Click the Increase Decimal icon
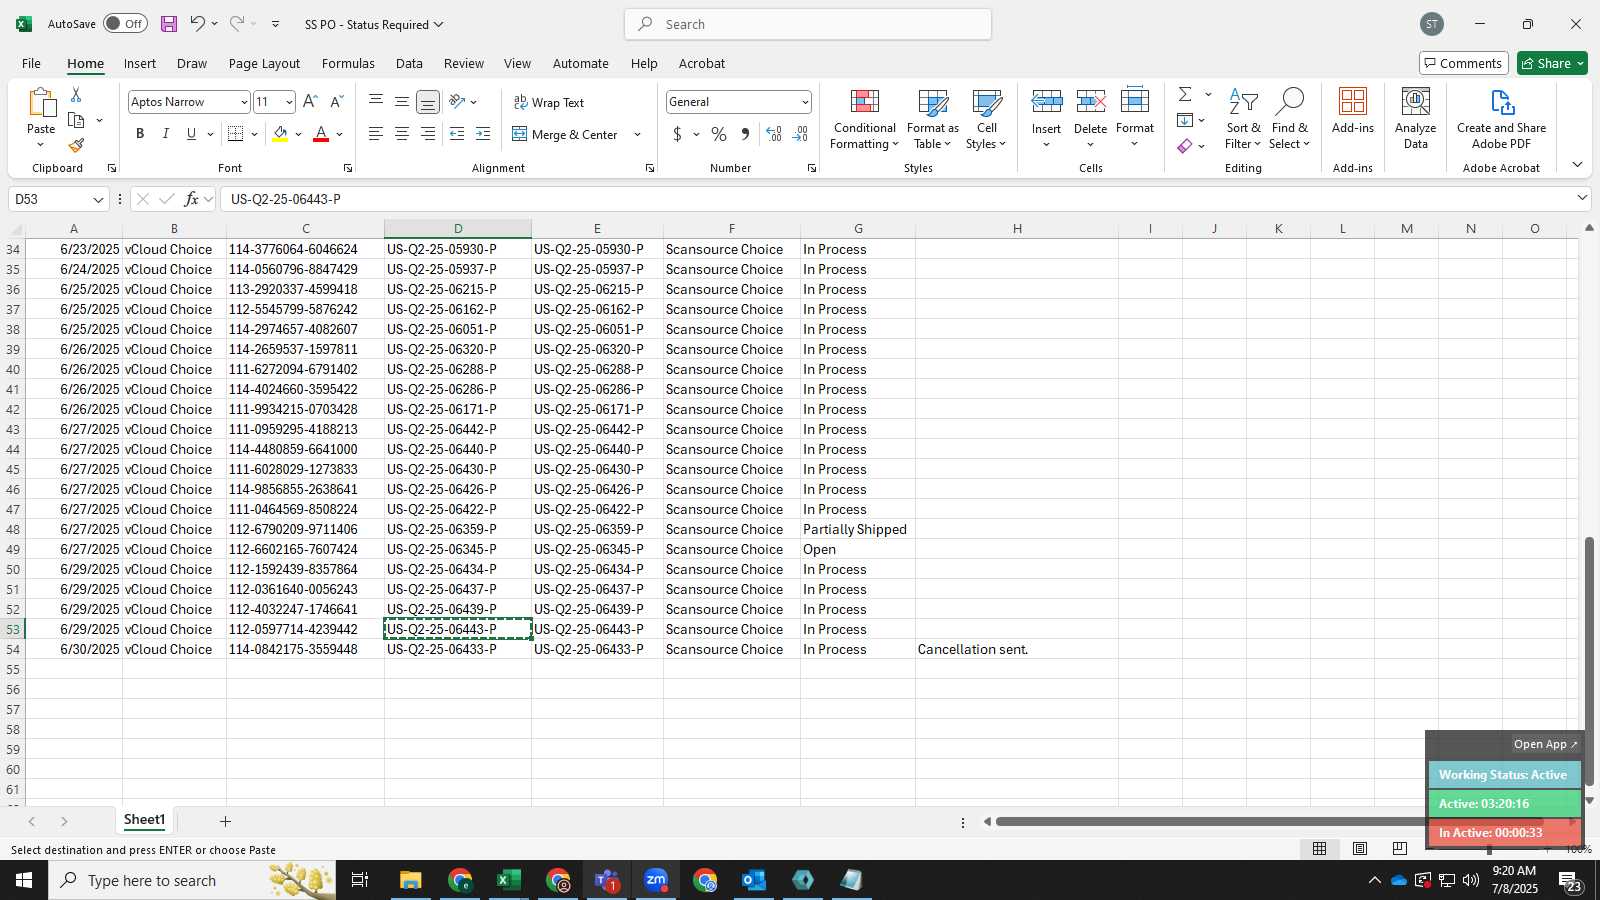Viewport: 1600px width, 900px height. click(774, 134)
